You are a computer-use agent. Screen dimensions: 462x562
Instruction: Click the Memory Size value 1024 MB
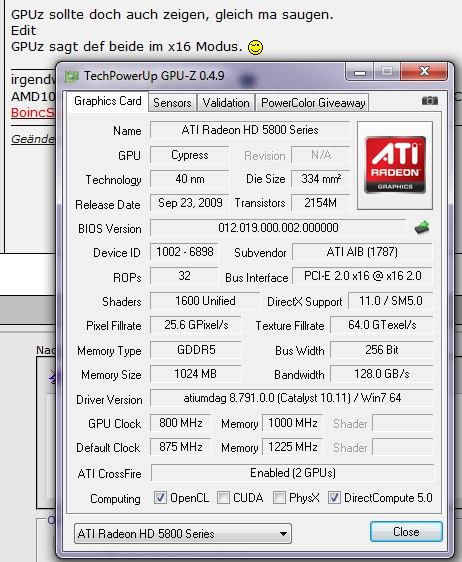pos(196,374)
